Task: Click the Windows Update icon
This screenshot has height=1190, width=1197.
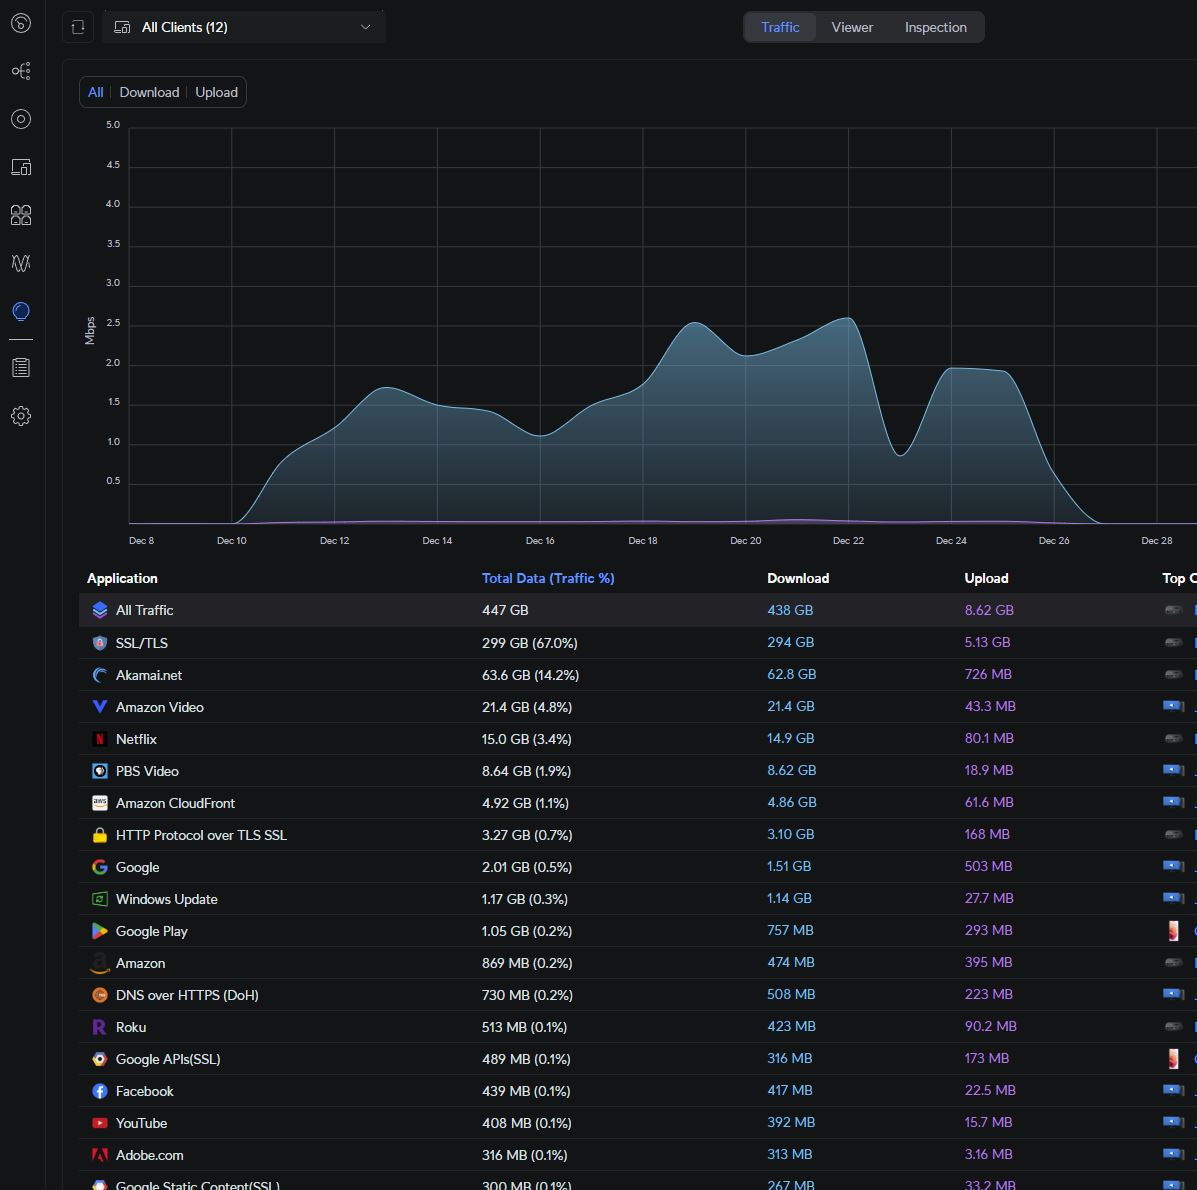Action: [99, 899]
